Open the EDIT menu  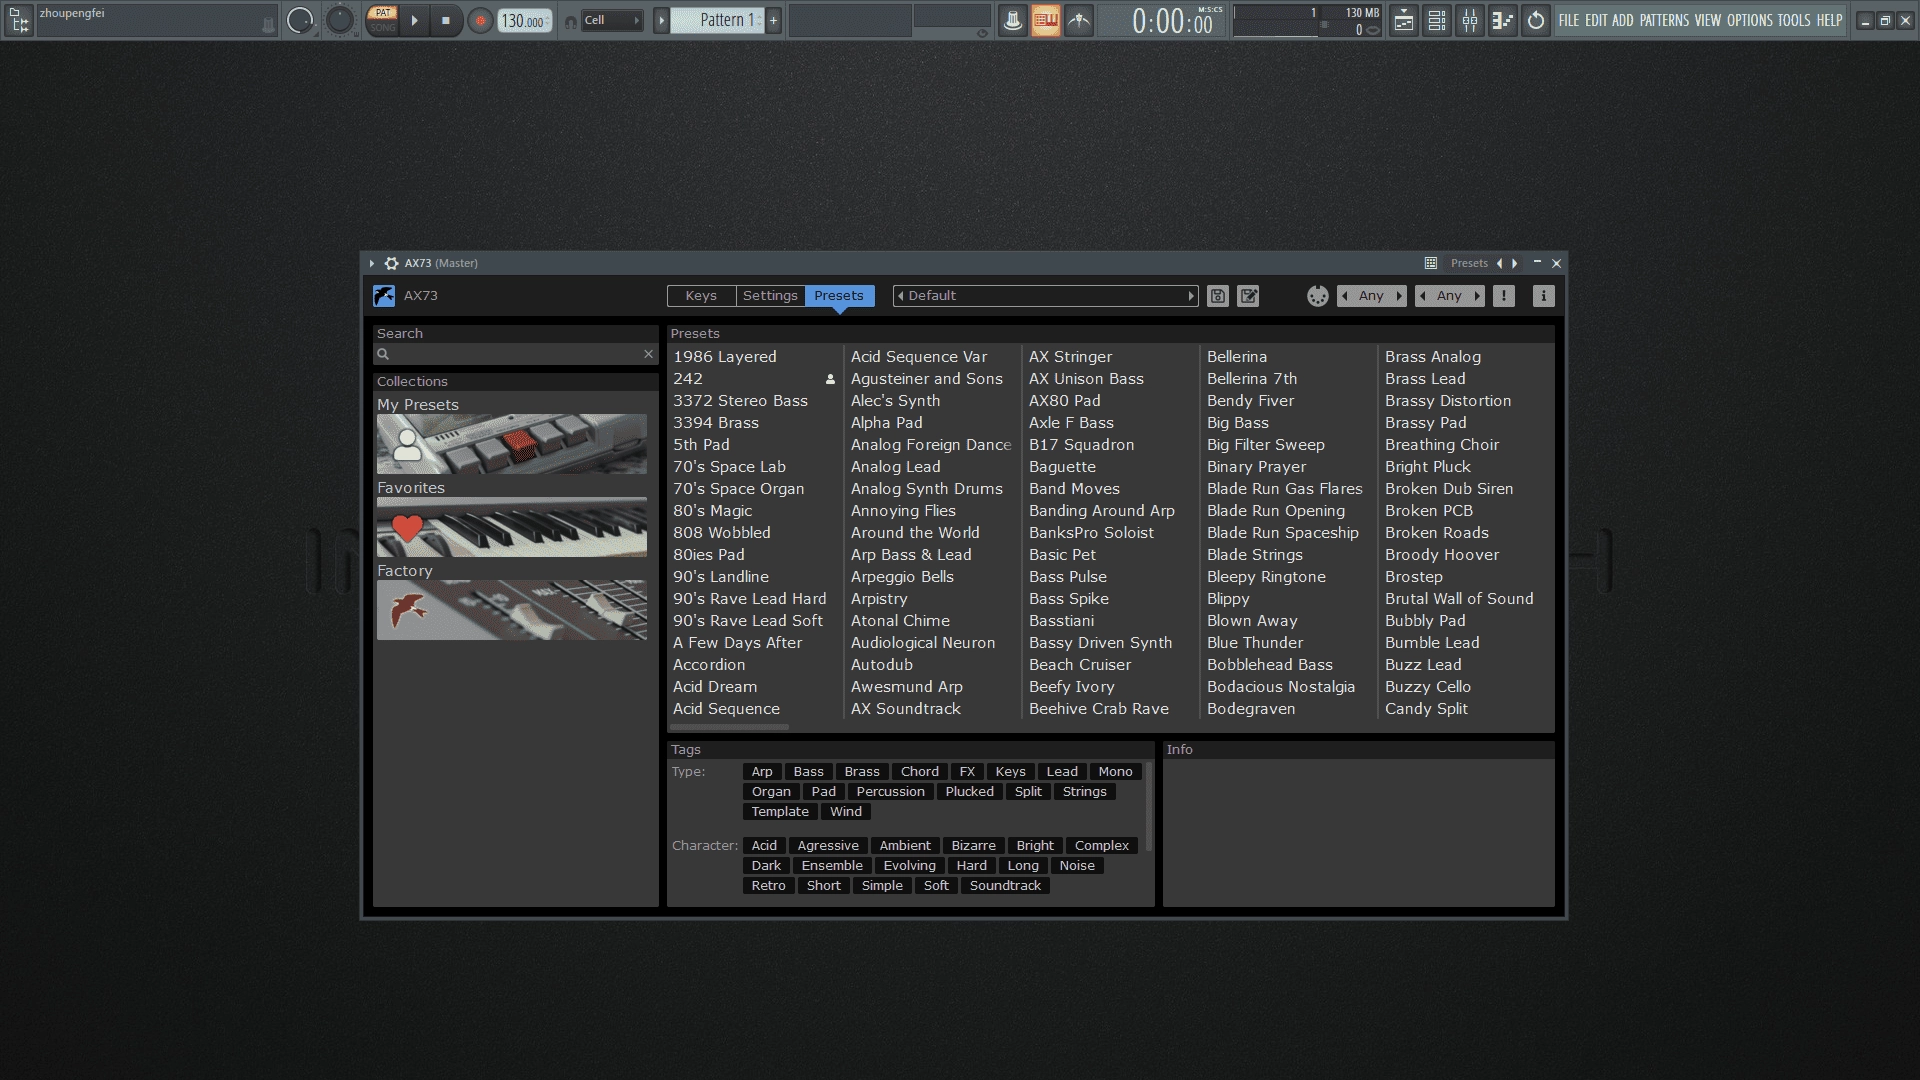pyautogui.click(x=1596, y=20)
